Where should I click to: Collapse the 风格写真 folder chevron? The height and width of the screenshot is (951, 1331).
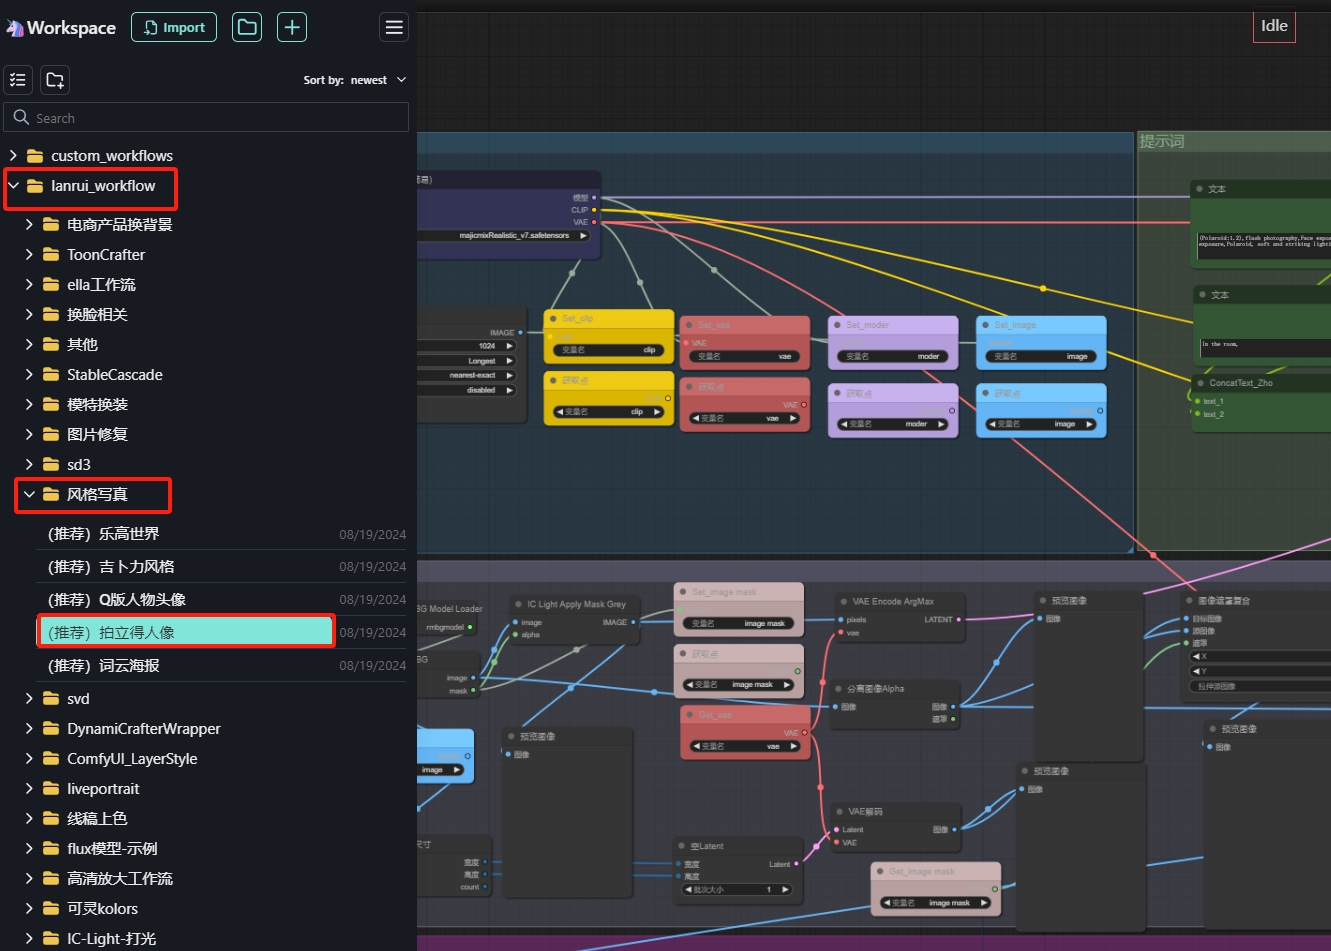tap(29, 494)
